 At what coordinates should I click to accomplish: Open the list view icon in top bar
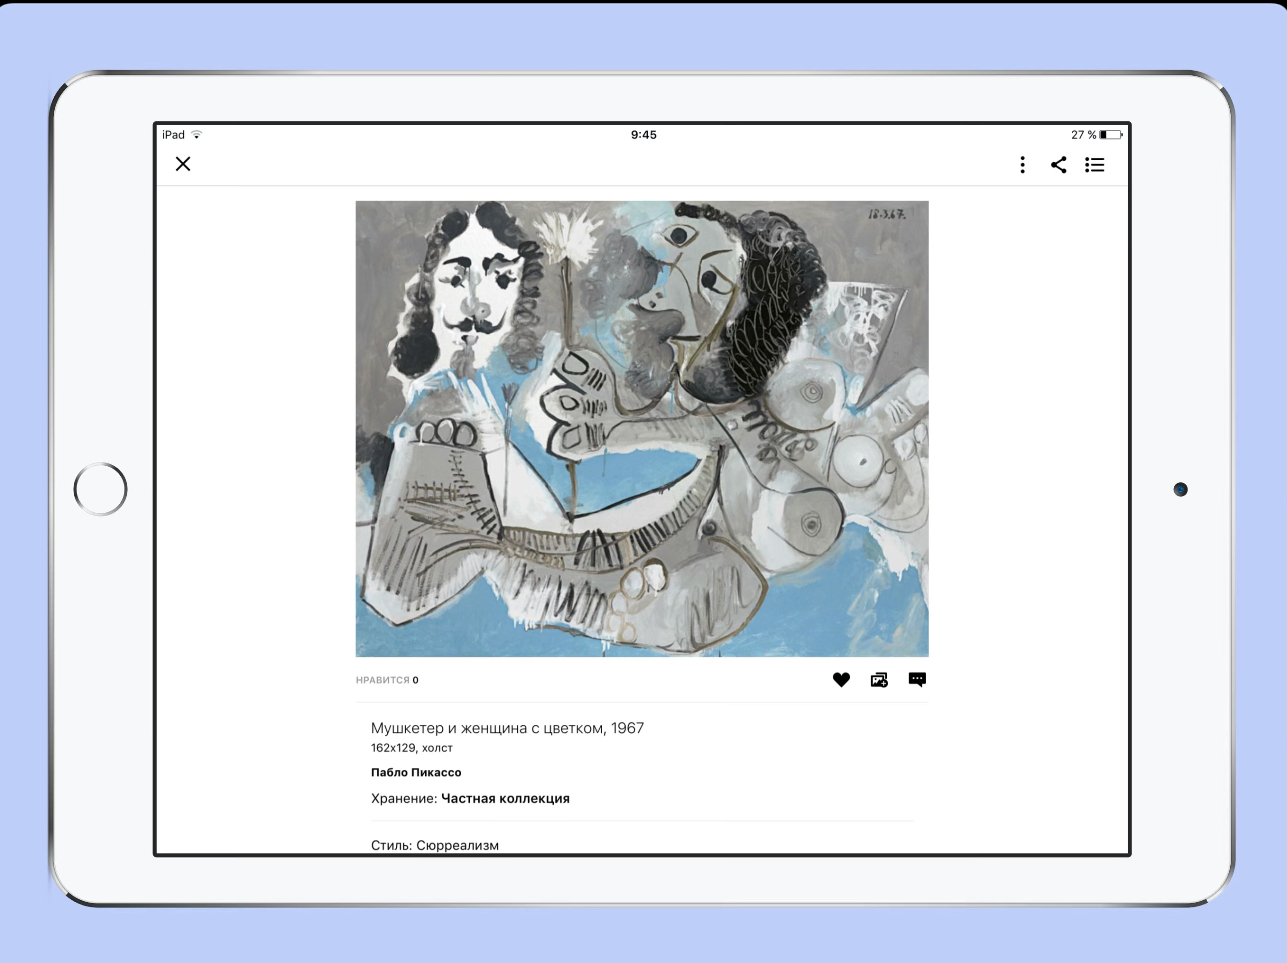tap(1095, 165)
